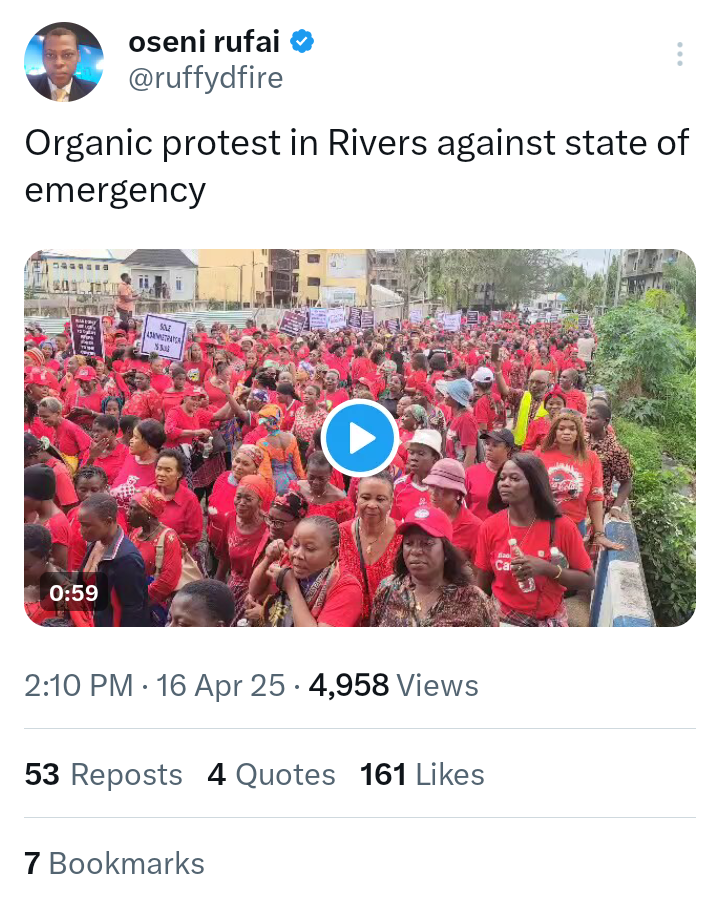Tap the 0:59 video duration label
Viewport: 720px width, 902px height.
pyautogui.click(x=74, y=593)
